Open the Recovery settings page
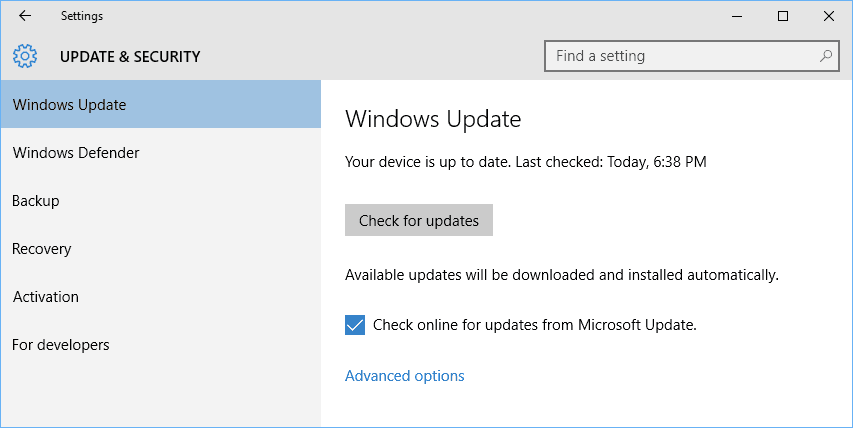 click(161, 249)
